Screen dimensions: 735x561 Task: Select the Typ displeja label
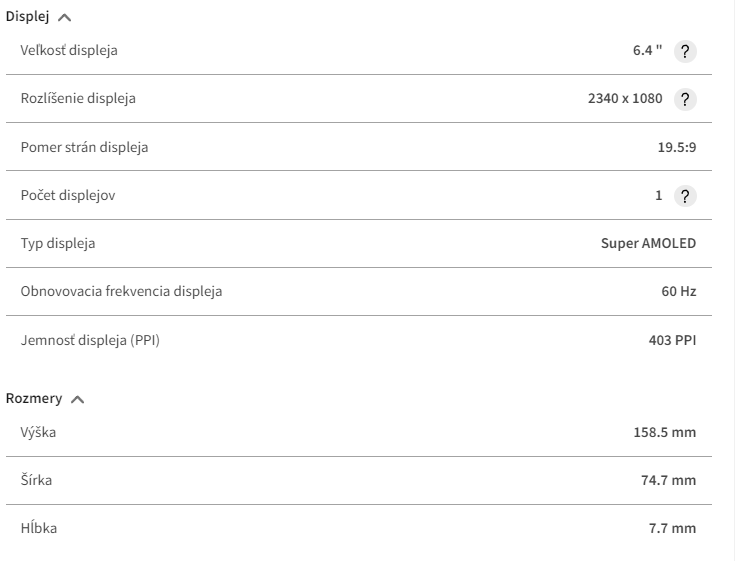(58, 243)
